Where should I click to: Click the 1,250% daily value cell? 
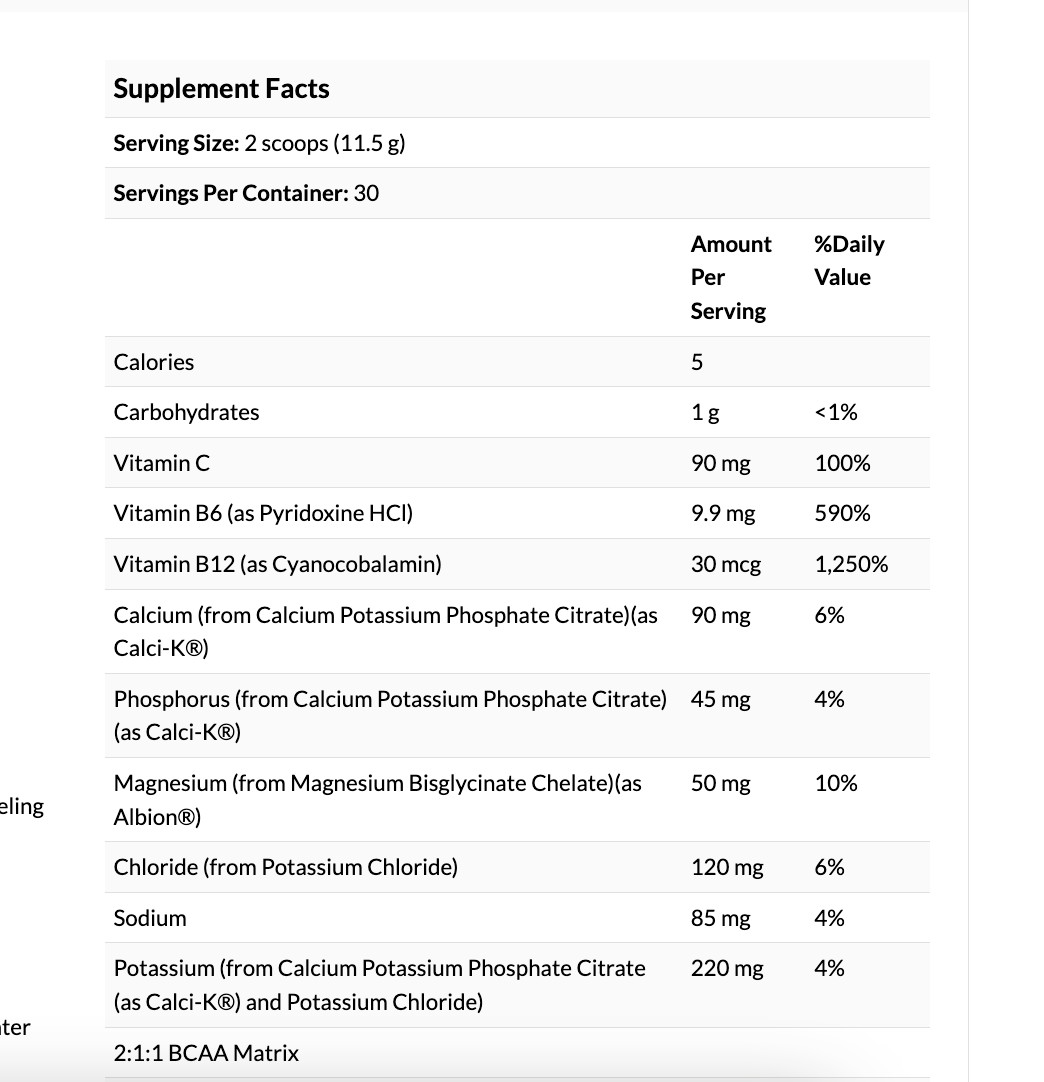(x=851, y=564)
